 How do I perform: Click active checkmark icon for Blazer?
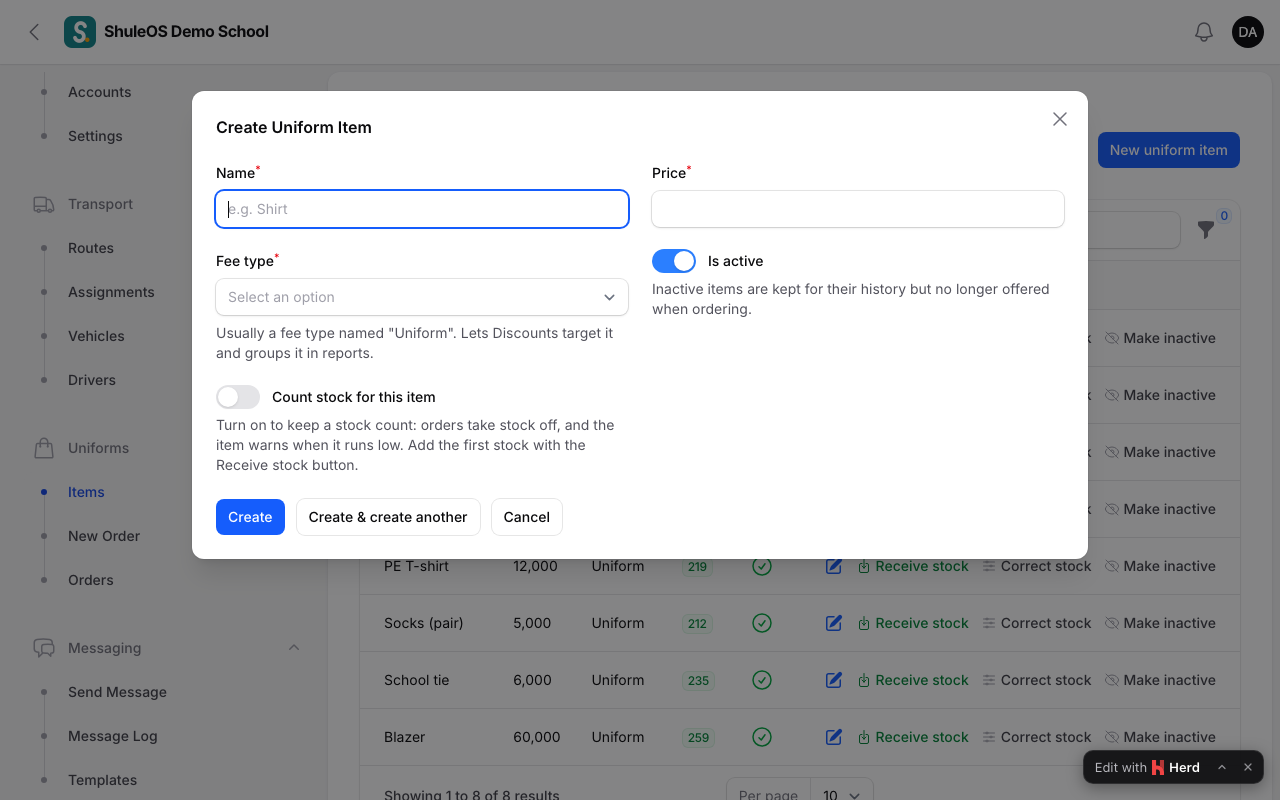762,737
